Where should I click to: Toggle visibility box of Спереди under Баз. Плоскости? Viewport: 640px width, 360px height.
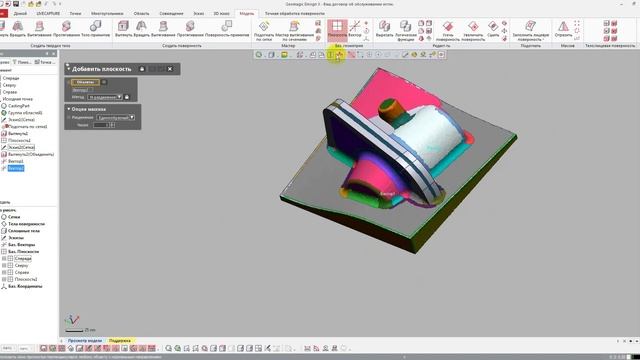4,259
